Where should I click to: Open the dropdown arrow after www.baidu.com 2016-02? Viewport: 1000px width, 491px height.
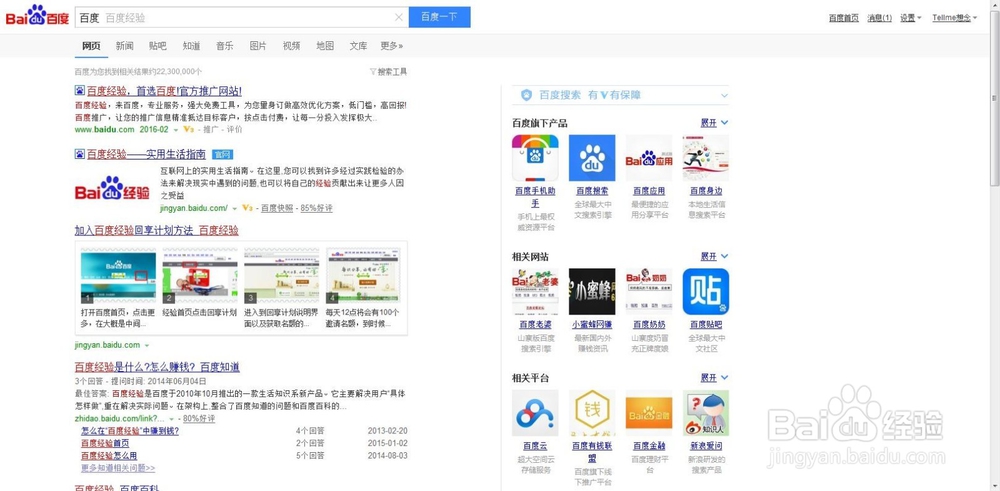(176, 130)
